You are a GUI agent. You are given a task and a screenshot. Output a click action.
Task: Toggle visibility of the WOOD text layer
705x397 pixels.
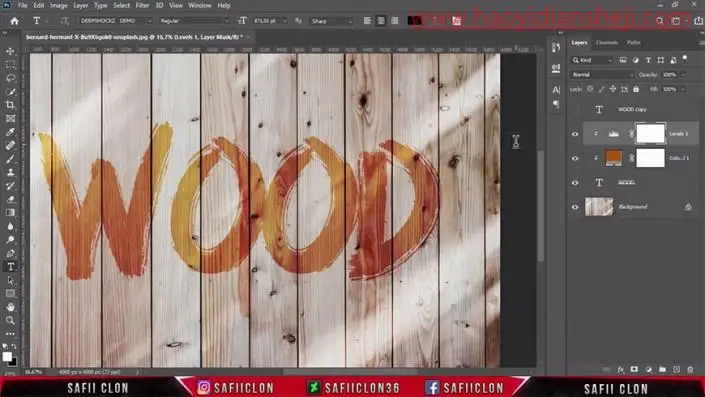coord(575,183)
